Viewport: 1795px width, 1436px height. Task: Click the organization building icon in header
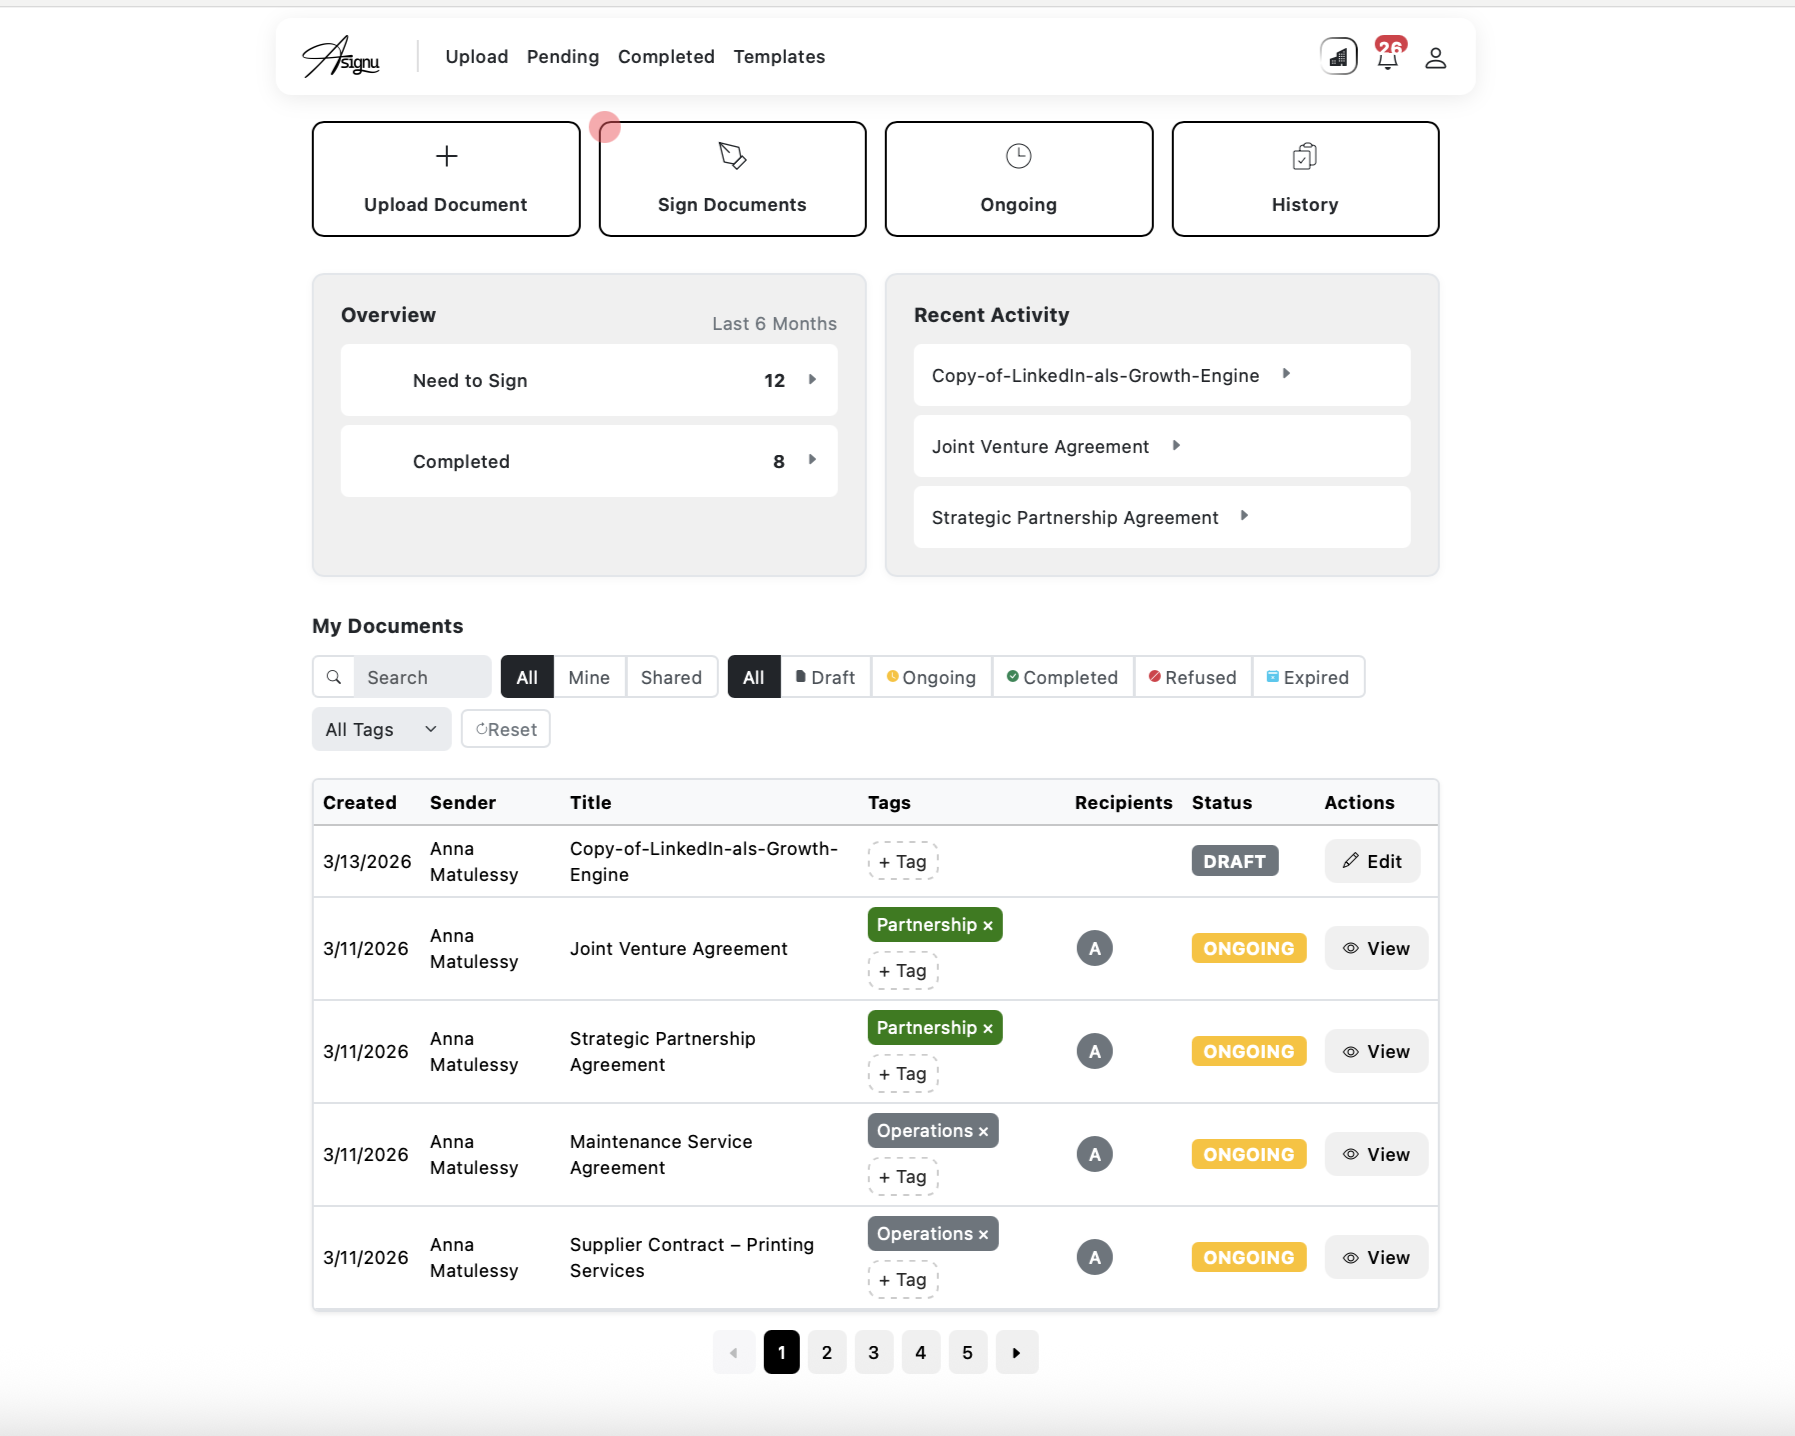(1338, 57)
